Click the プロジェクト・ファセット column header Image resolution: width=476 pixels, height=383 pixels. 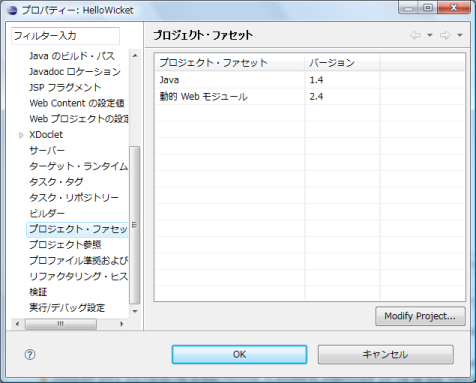230,62
